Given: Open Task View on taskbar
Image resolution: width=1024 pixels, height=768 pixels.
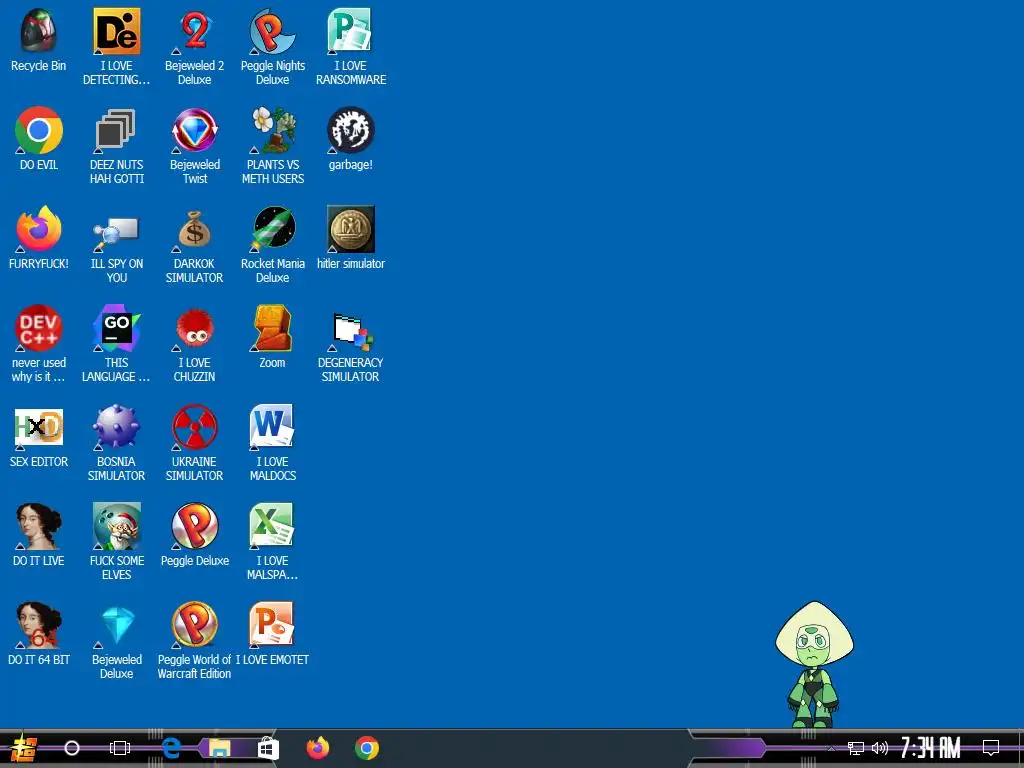Looking at the screenshot, I should (x=120, y=748).
